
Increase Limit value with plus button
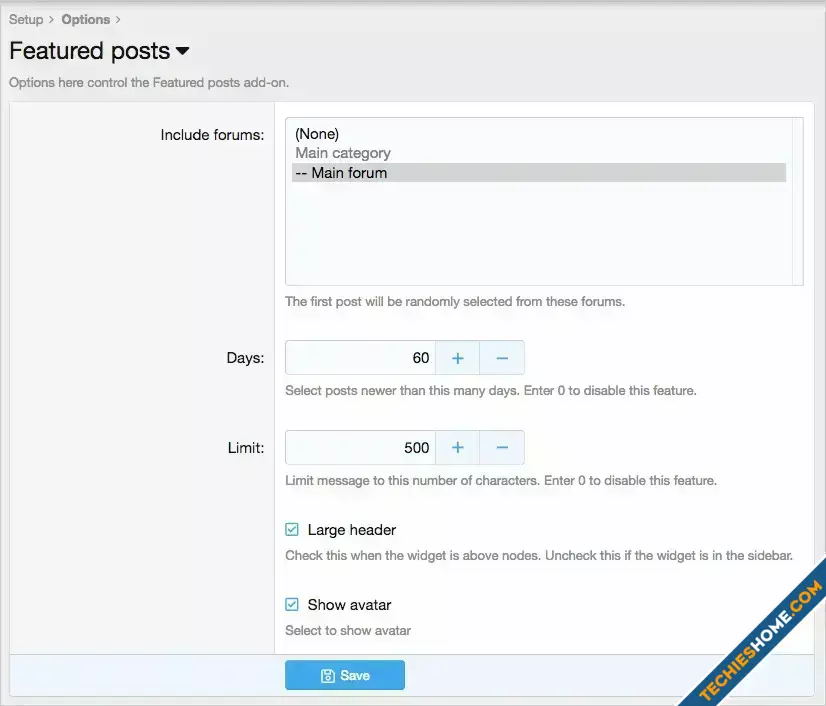tap(458, 448)
